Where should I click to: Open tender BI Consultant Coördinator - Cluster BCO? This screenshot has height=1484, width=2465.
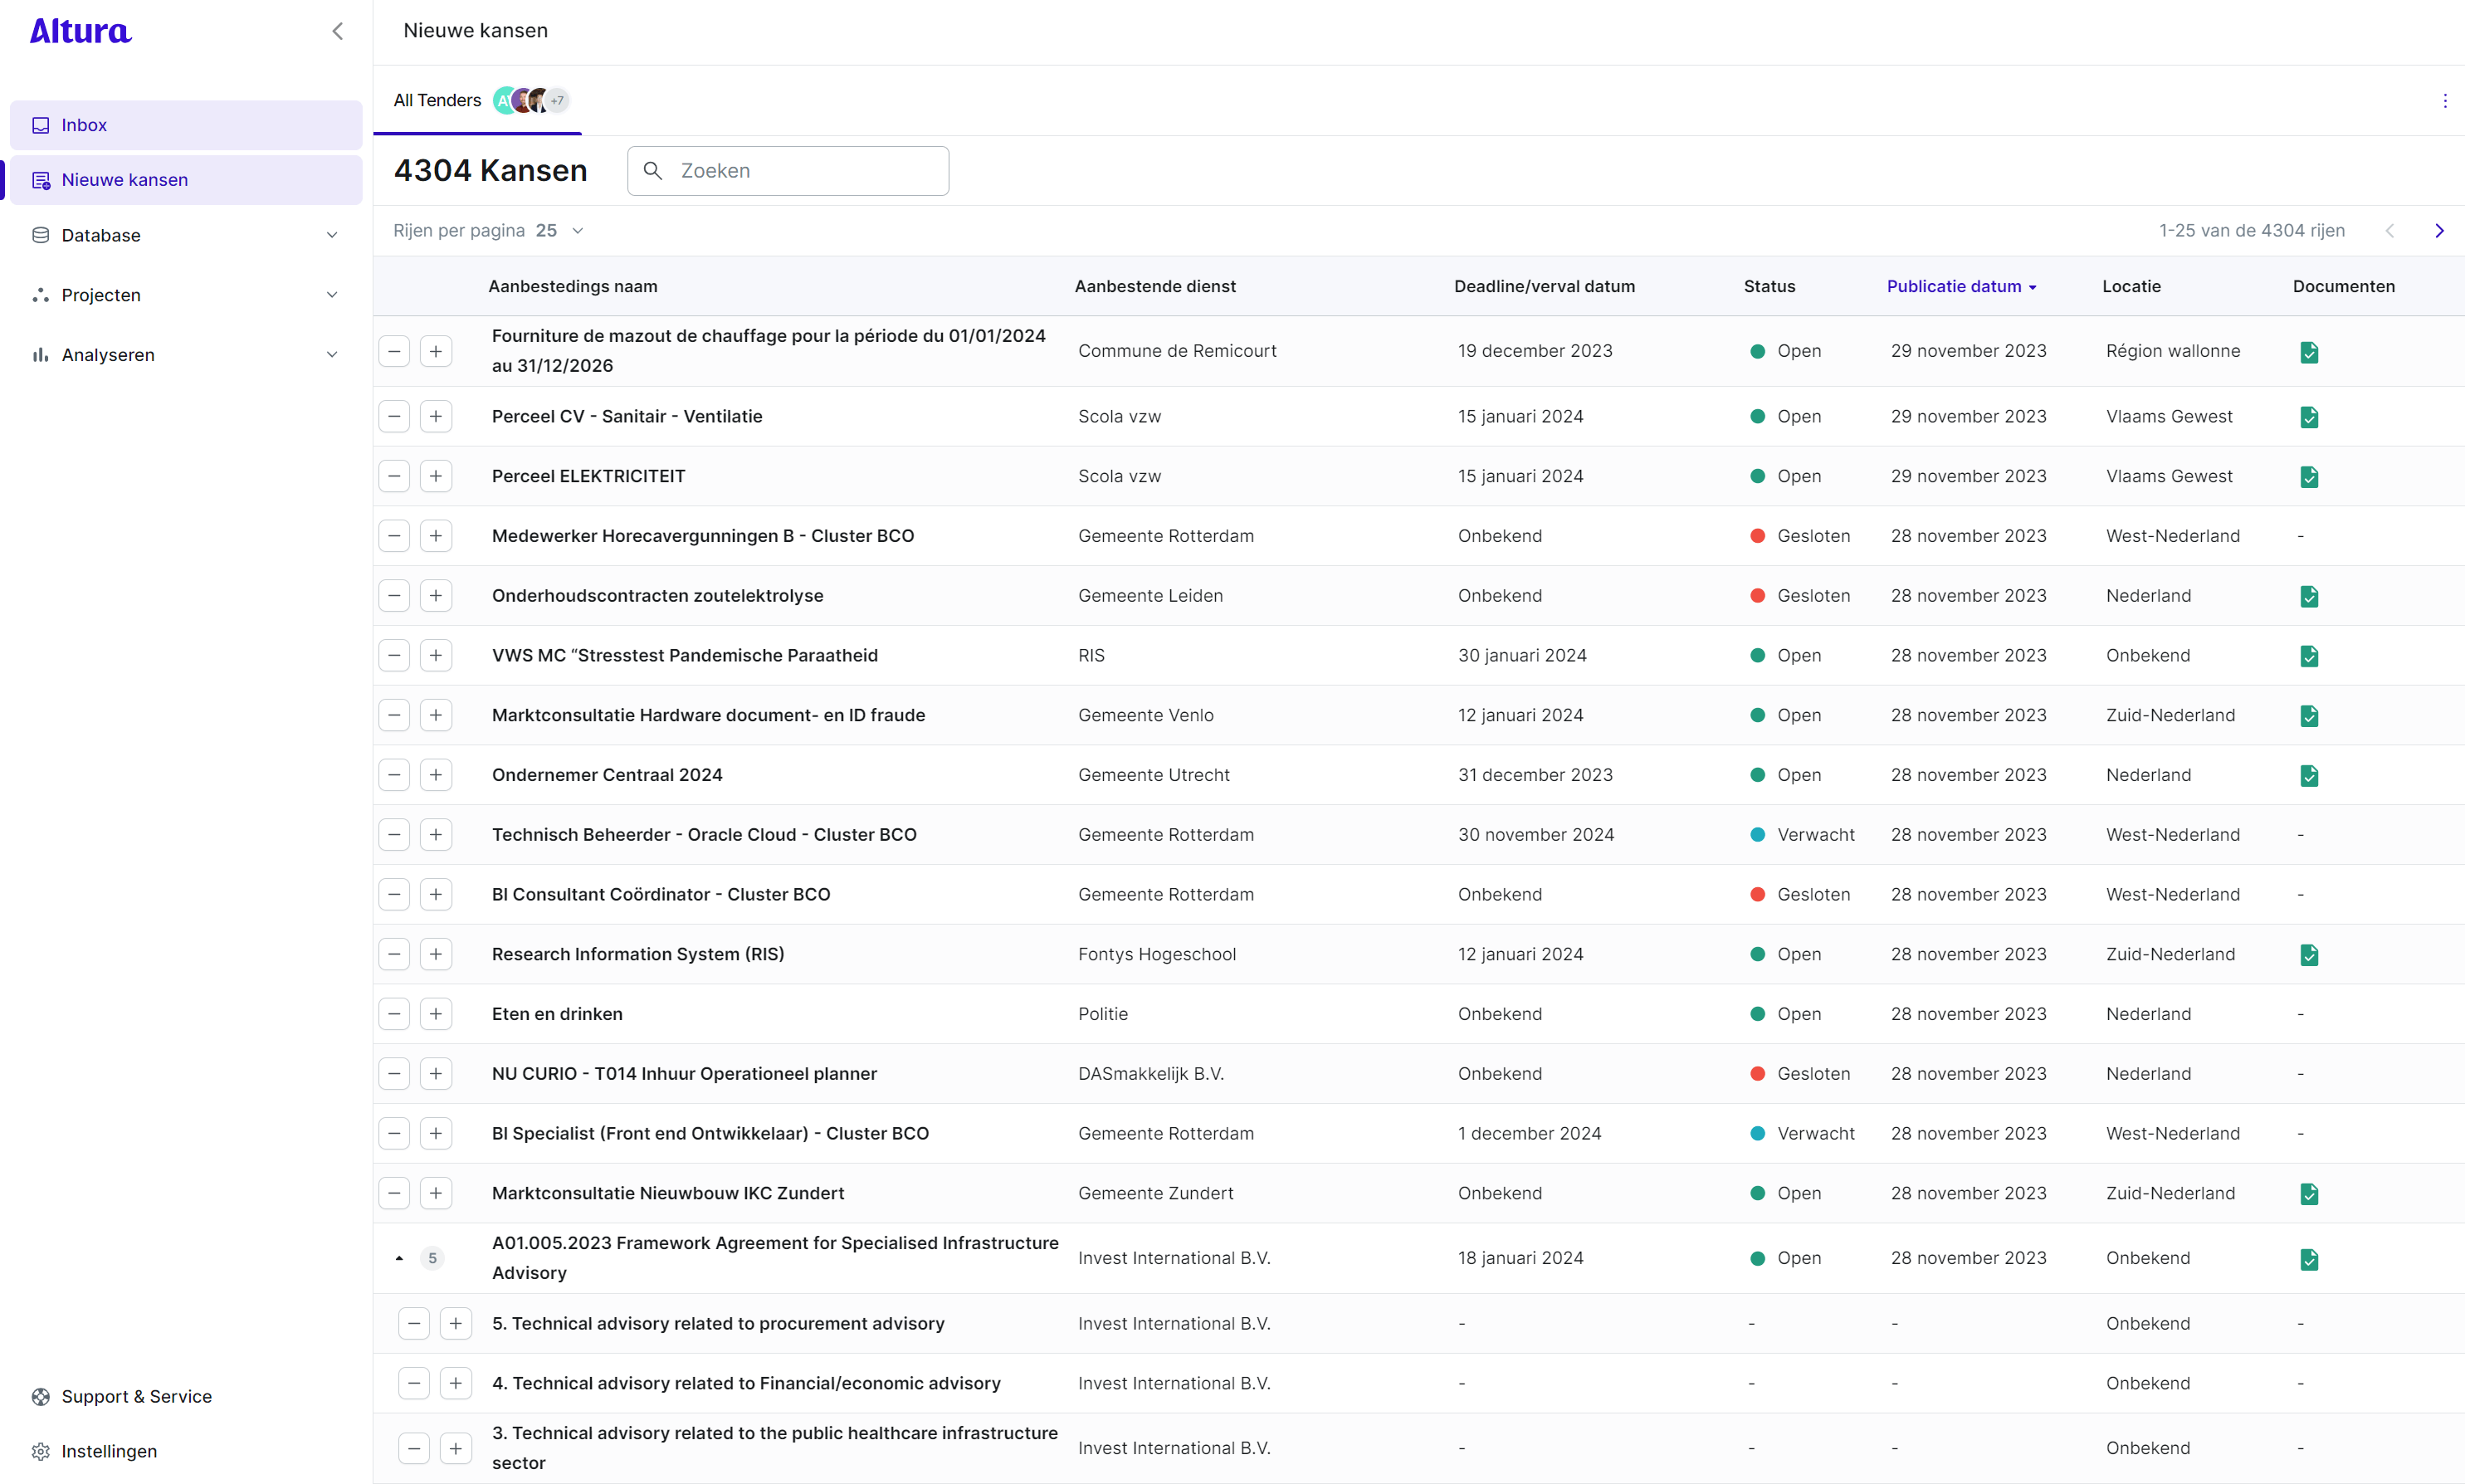[661, 895]
